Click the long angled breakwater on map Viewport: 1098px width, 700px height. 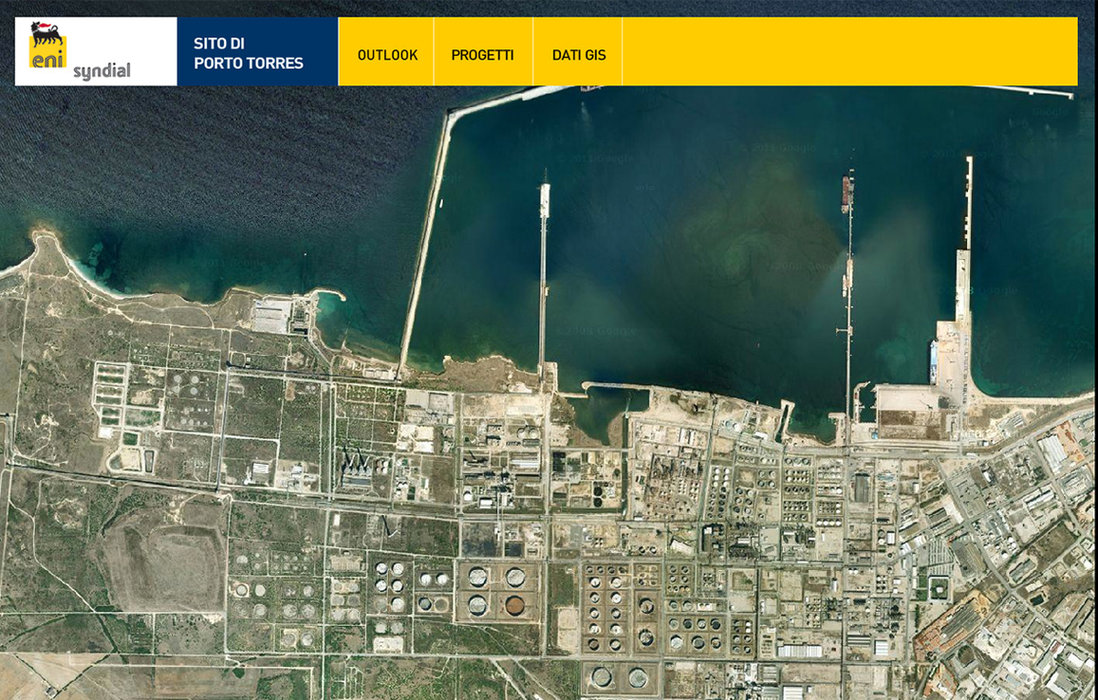(x=425, y=240)
